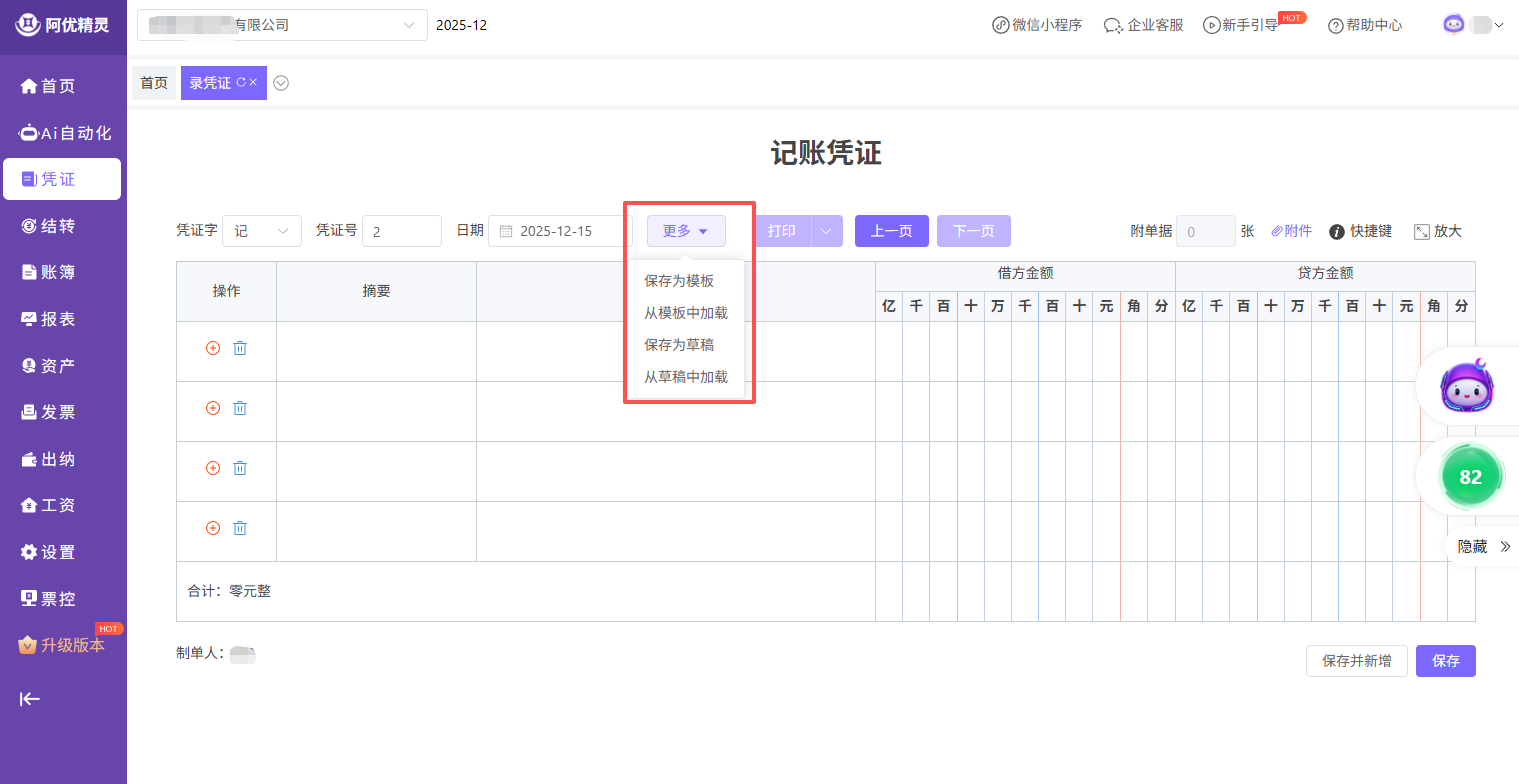Open the 凭证字 记 dropdown
Image resolution: width=1519 pixels, height=784 pixels.
click(x=262, y=231)
